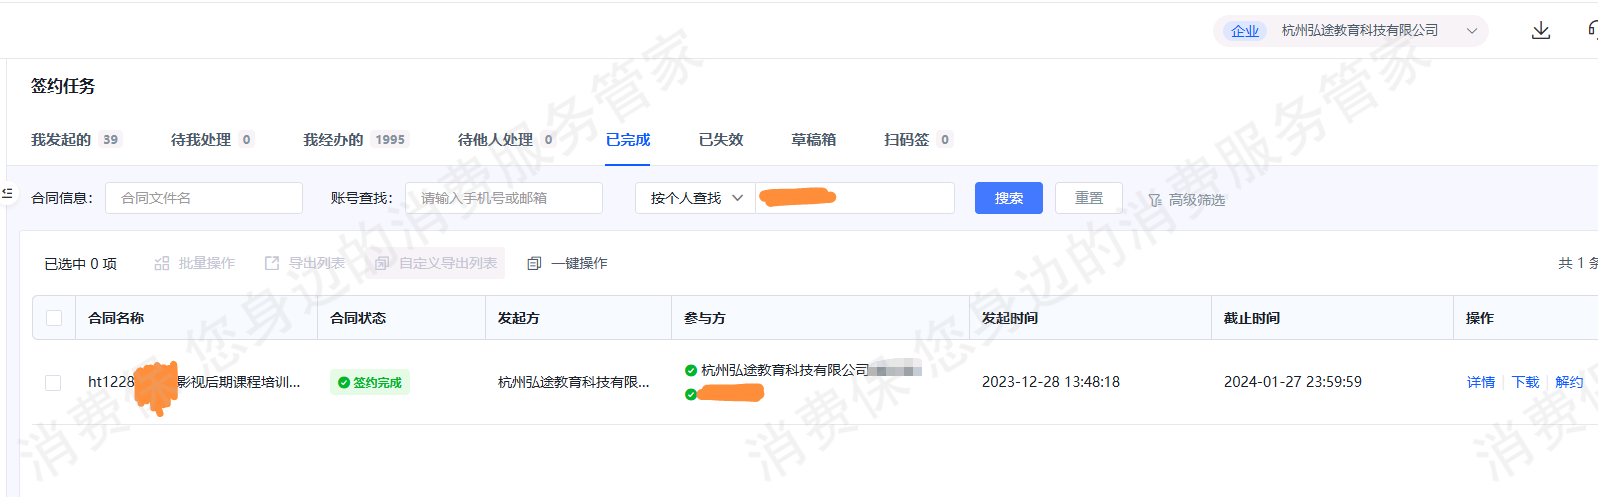Collapse the left sidebar toggle icon
This screenshot has height=497, width=1598.
[7, 193]
